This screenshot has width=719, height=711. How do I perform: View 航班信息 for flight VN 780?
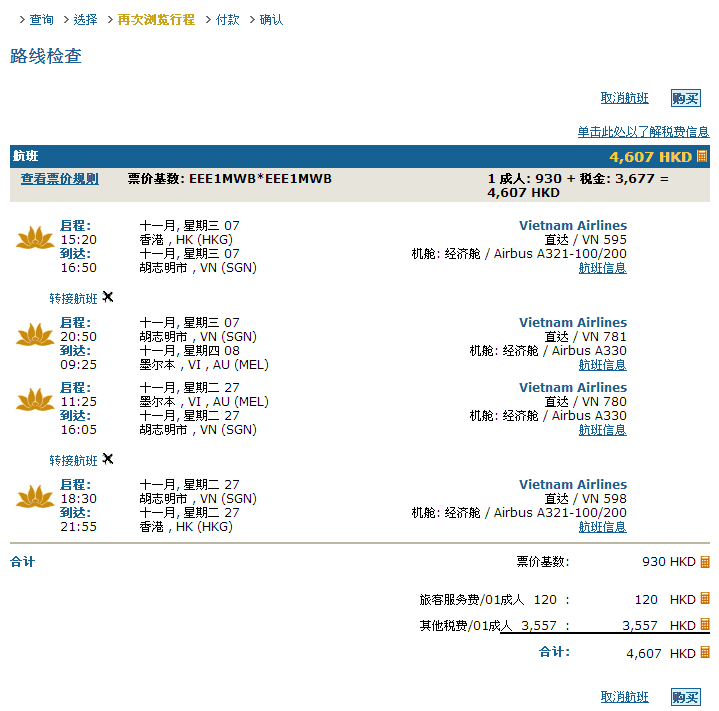point(602,430)
